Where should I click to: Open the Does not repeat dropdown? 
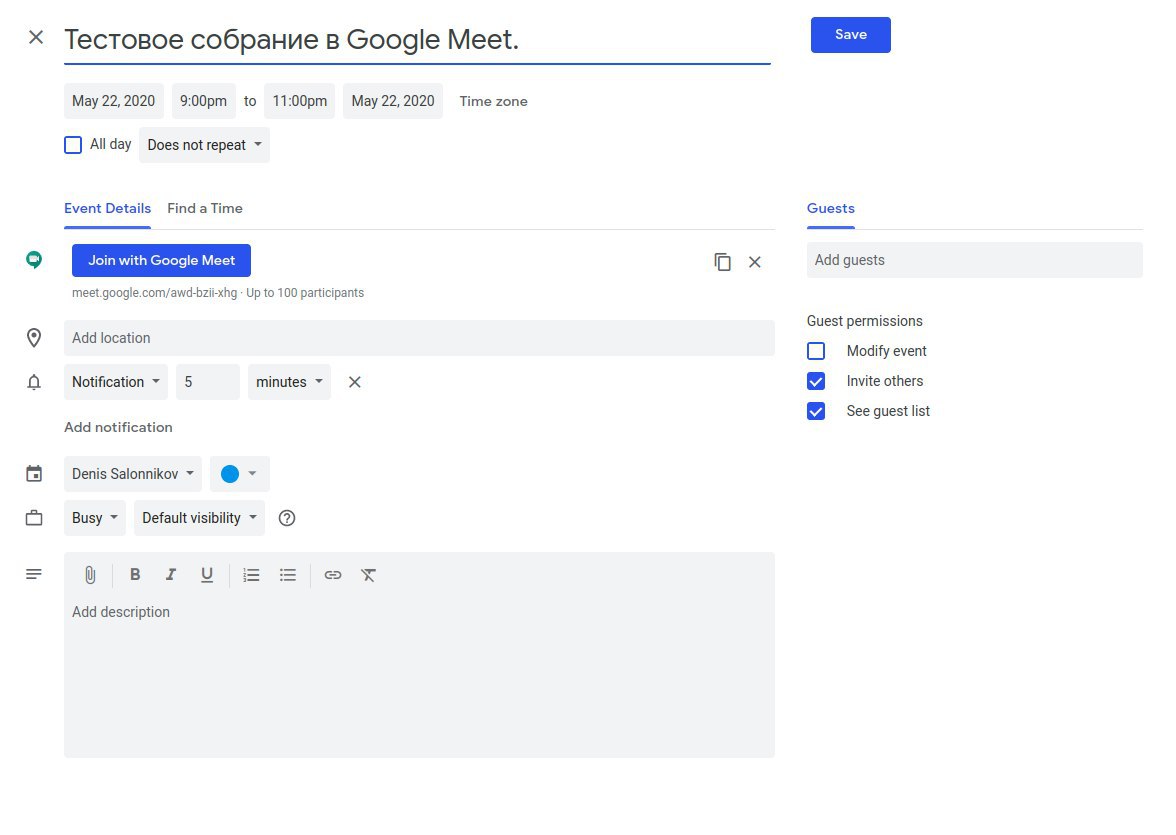tap(204, 145)
